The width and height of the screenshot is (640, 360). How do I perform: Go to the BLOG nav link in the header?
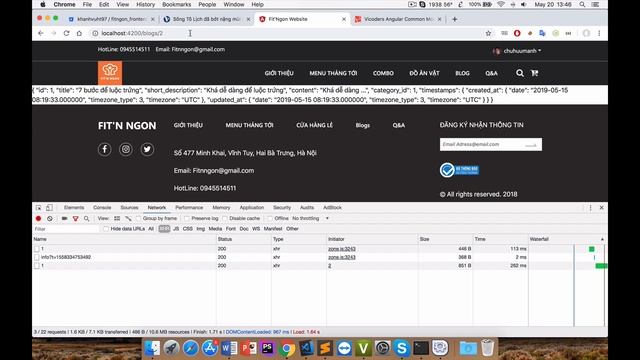[462, 73]
